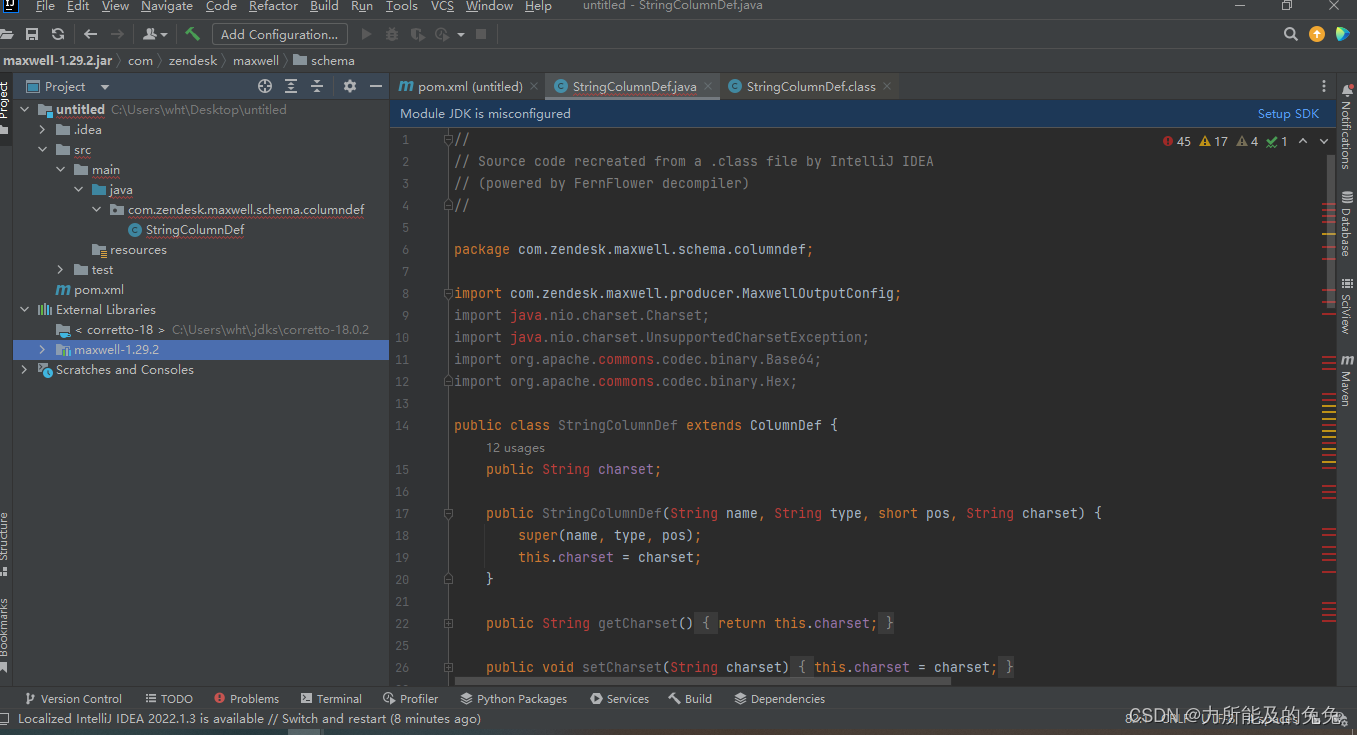The width and height of the screenshot is (1357, 735).
Task: Open the File menu
Action: tap(45, 7)
